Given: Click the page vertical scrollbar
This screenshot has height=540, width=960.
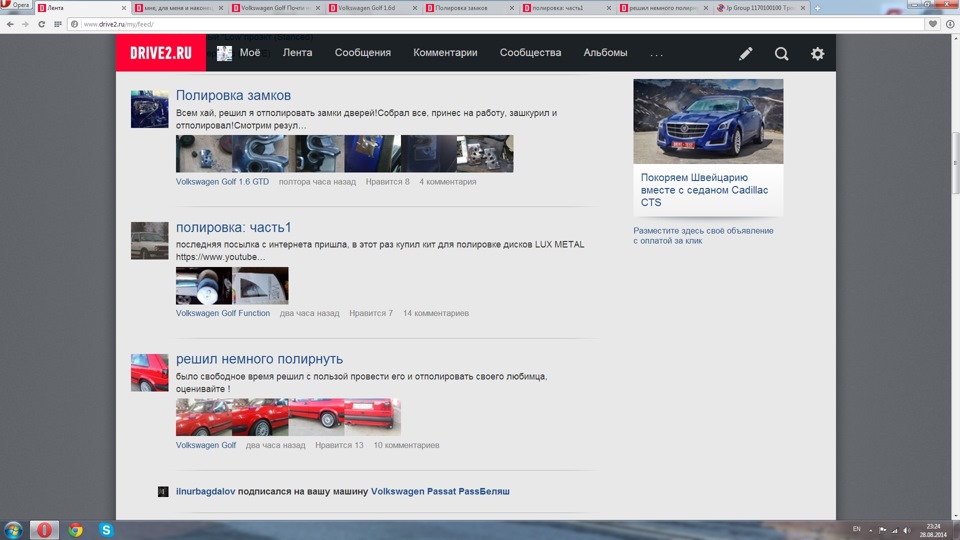Looking at the screenshot, I should tap(954, 163).
